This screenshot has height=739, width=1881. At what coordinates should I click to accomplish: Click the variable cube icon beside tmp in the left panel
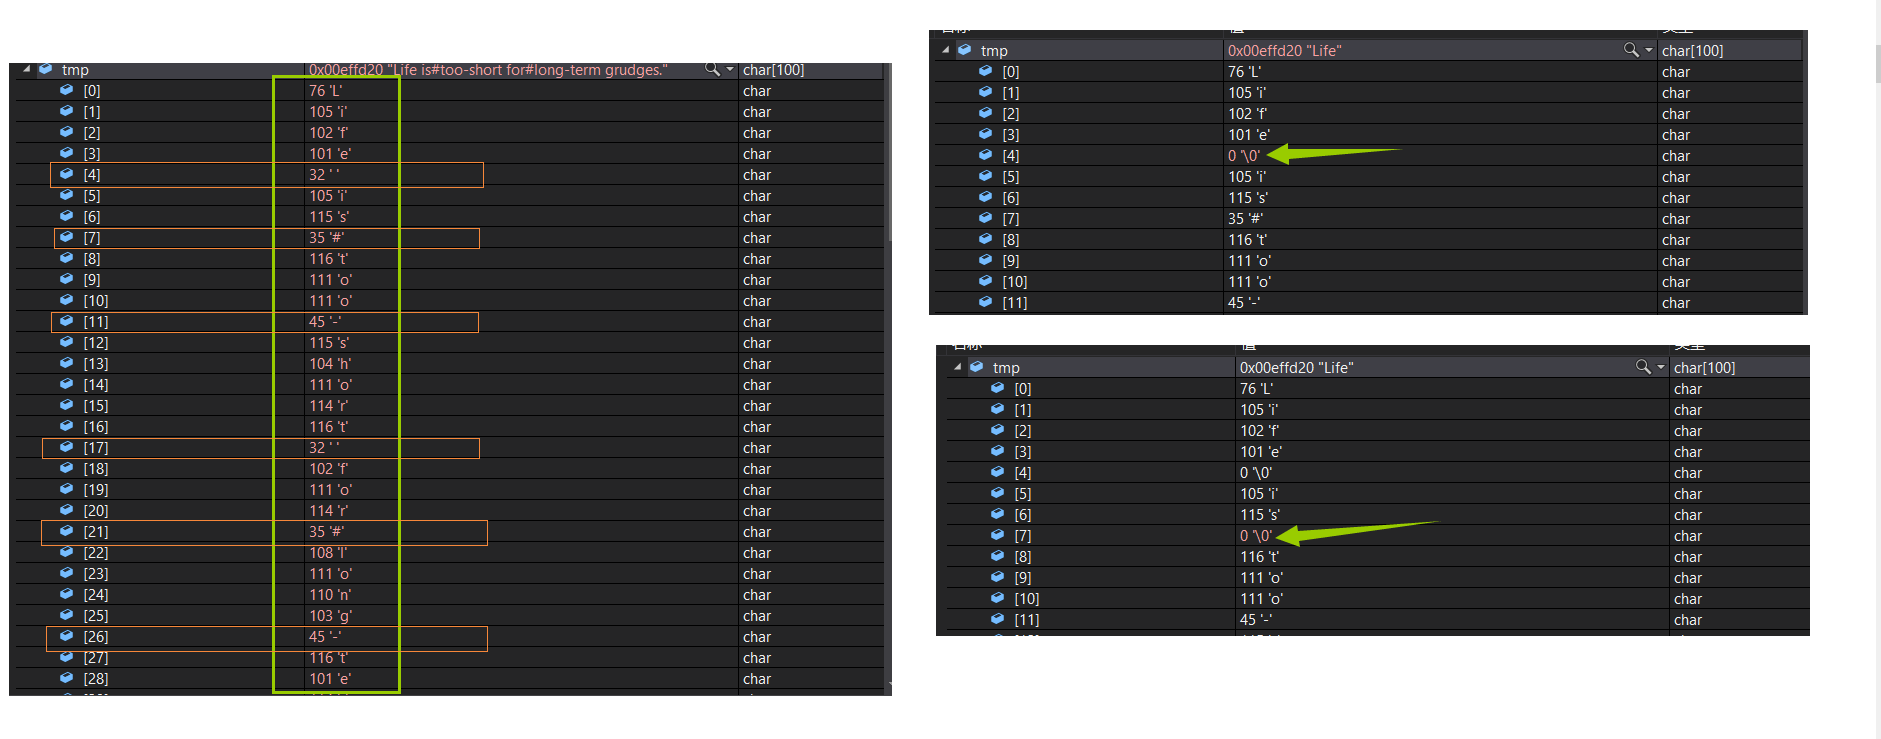click(x=45, y=70)
